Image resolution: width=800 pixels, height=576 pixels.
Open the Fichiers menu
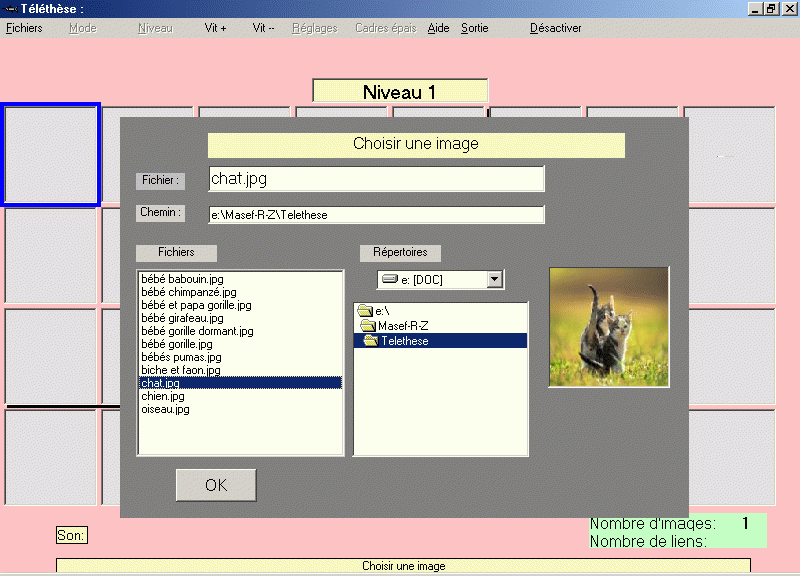pos(24,28)
